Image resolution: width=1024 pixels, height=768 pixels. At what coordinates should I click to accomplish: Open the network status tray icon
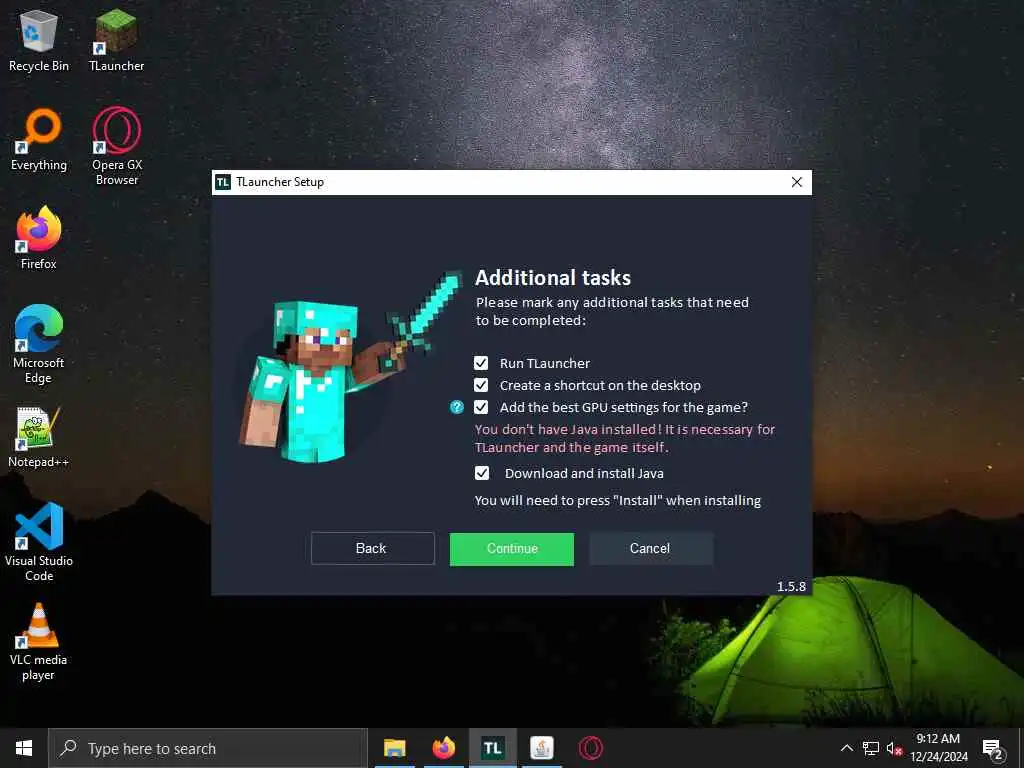pos(871,748)
